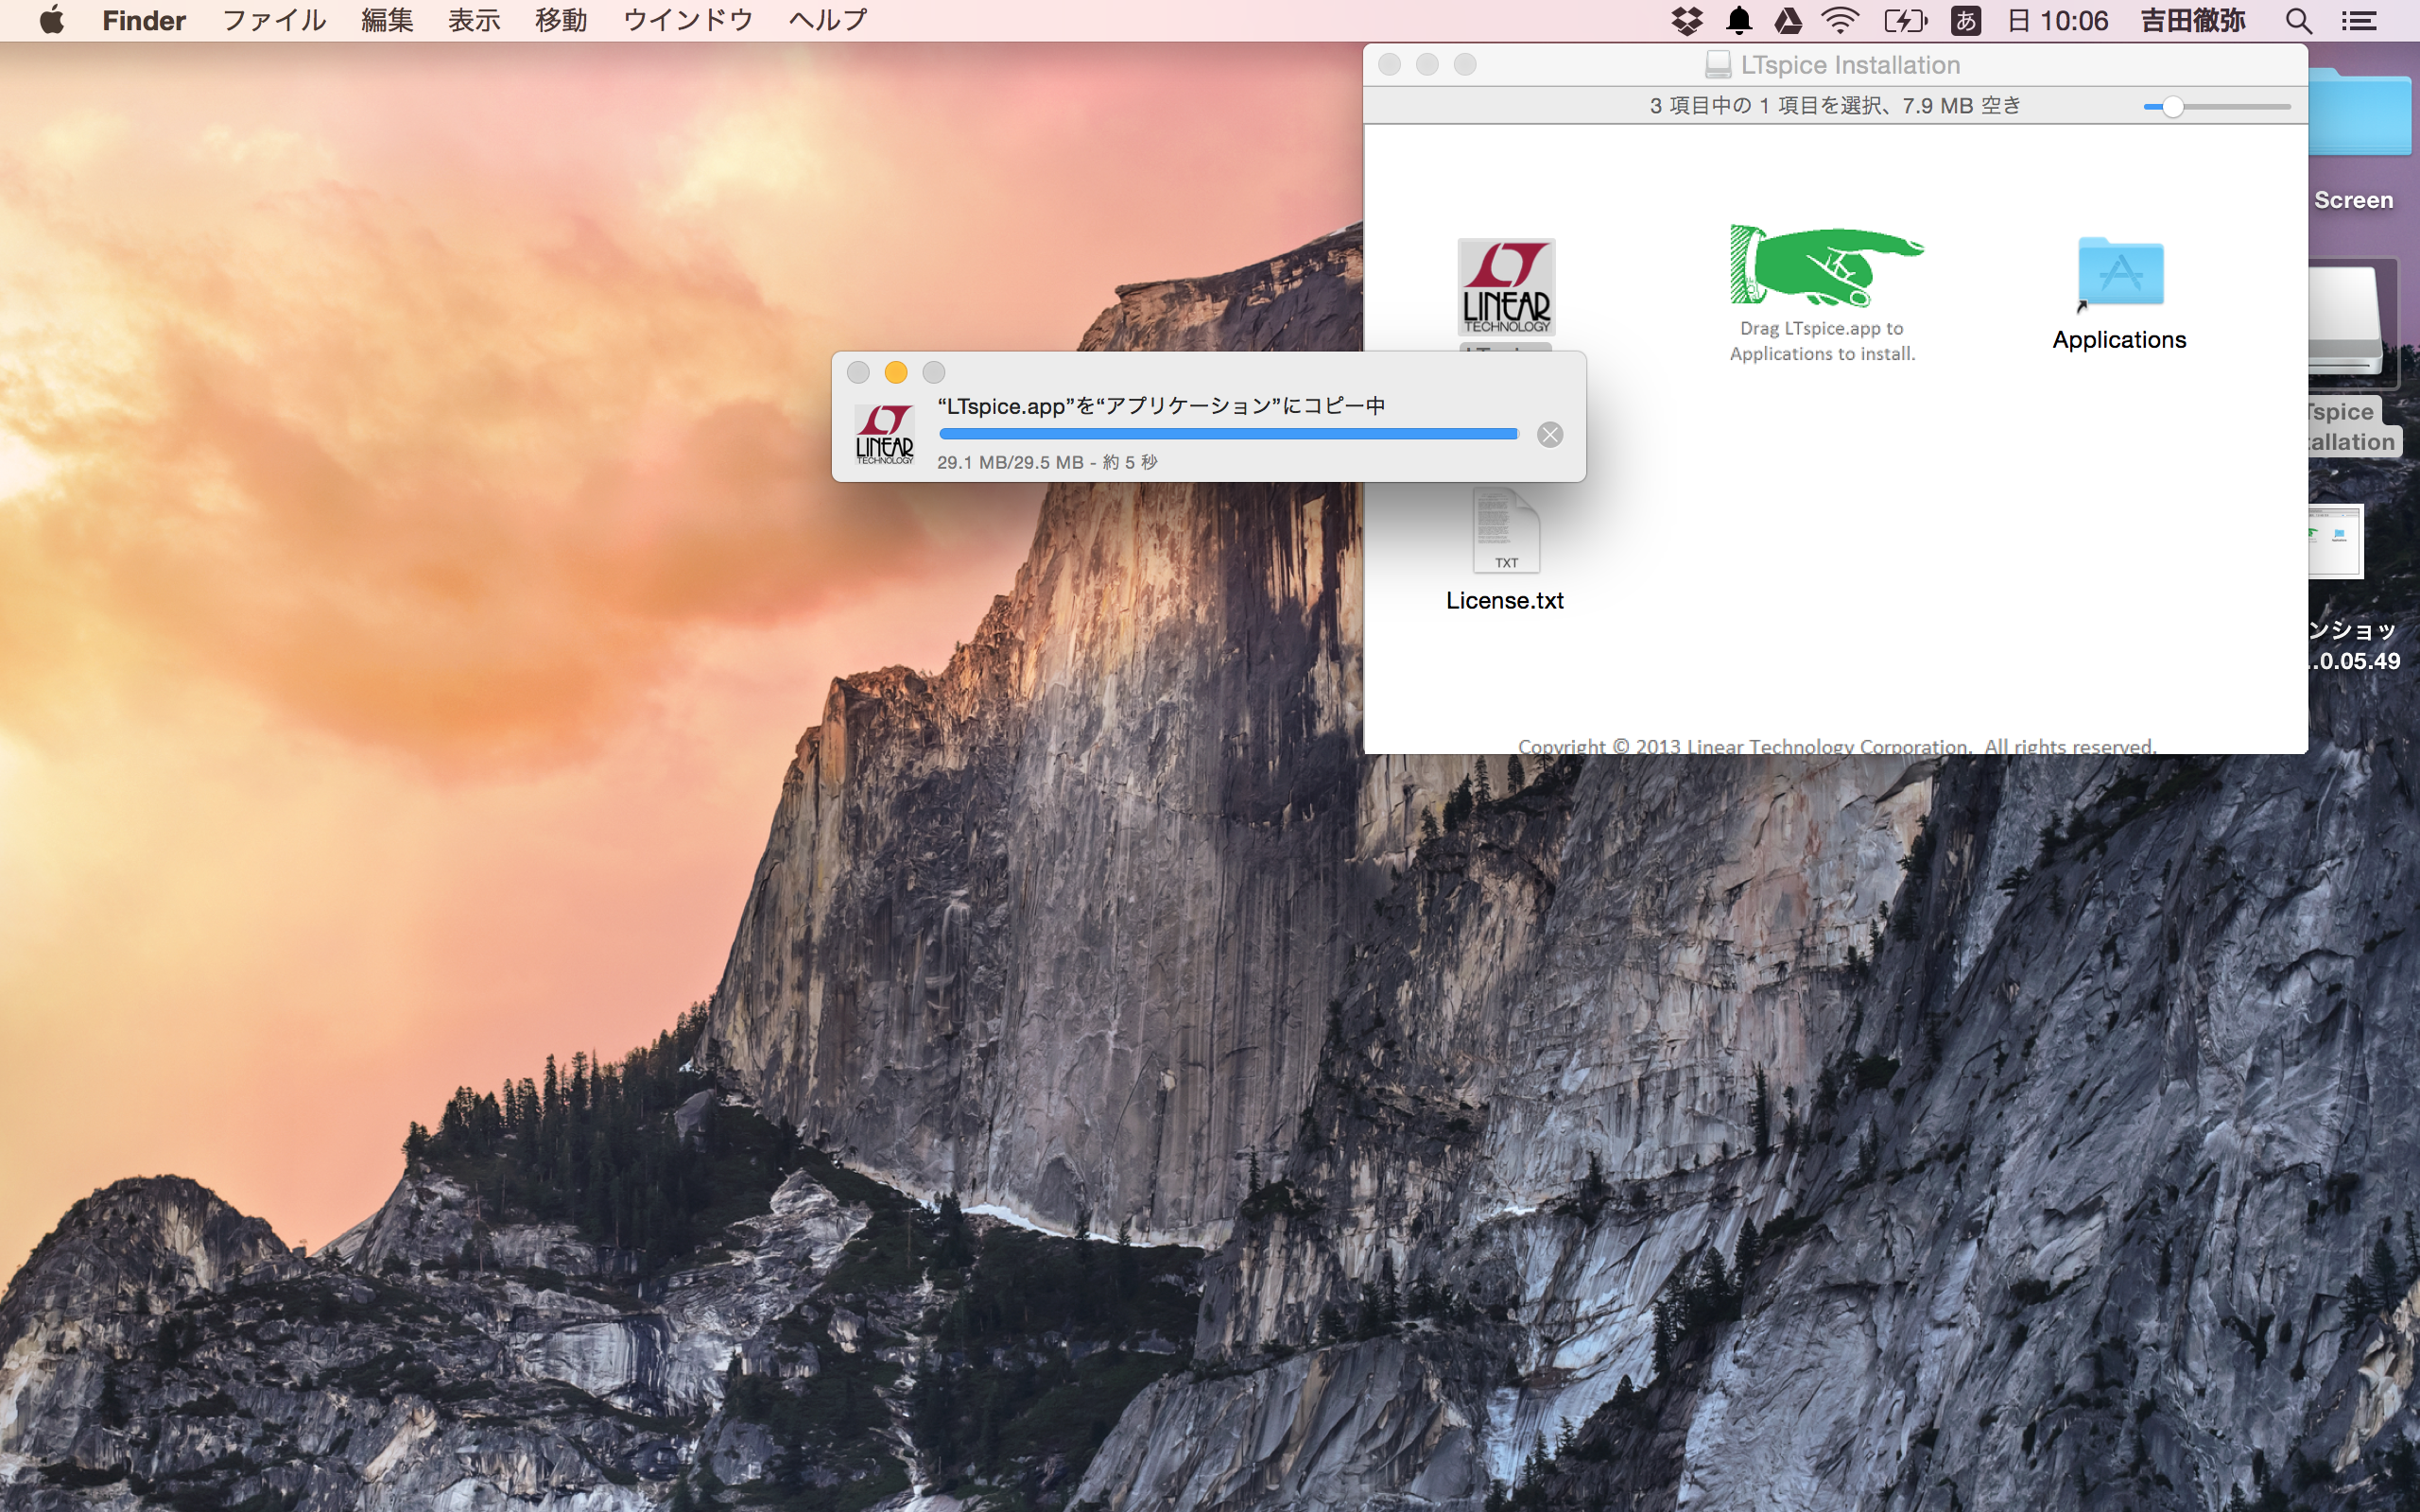Viewport: 2420px width, 1512px height.
Task: Open the Wi-Fi status menu
Action: coord(1840,21)
